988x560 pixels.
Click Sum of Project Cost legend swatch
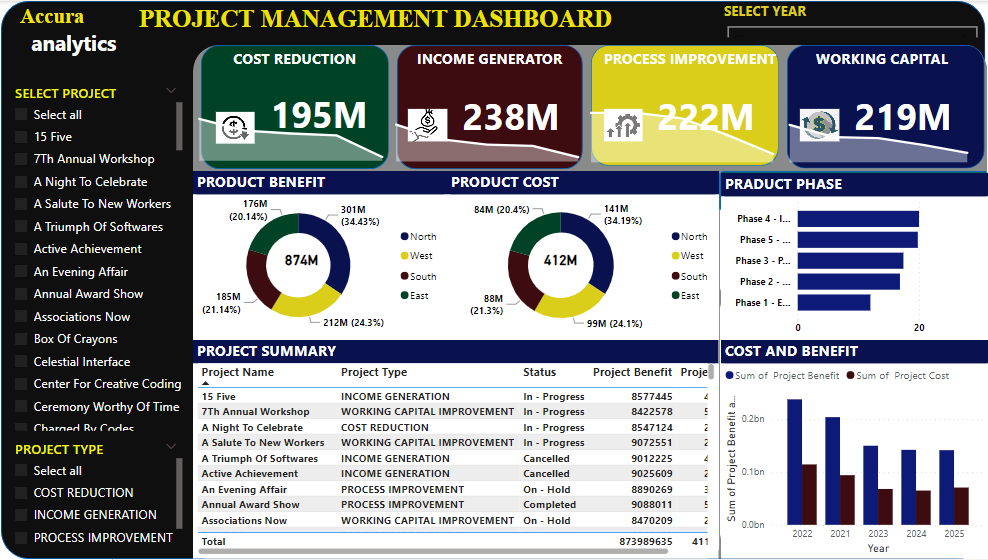click(852, 376)
